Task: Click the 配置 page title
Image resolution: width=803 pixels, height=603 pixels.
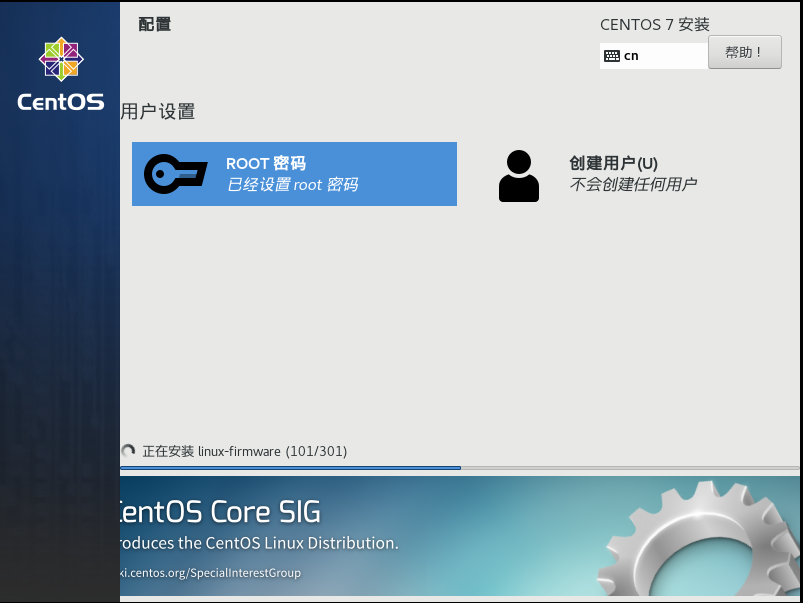Action: [155, 24]
